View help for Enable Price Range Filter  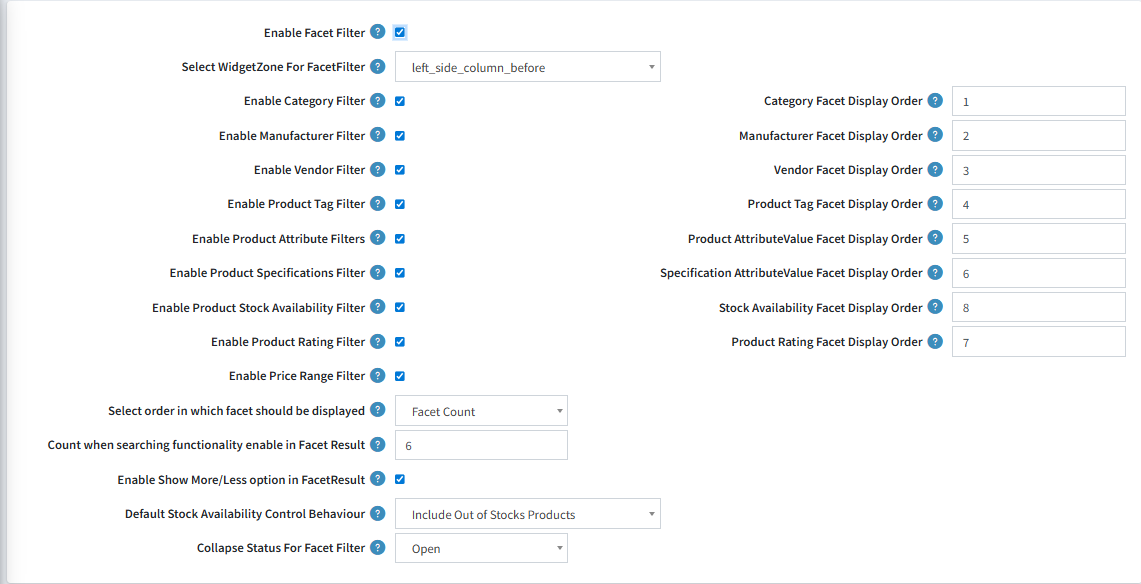point(377,375)
